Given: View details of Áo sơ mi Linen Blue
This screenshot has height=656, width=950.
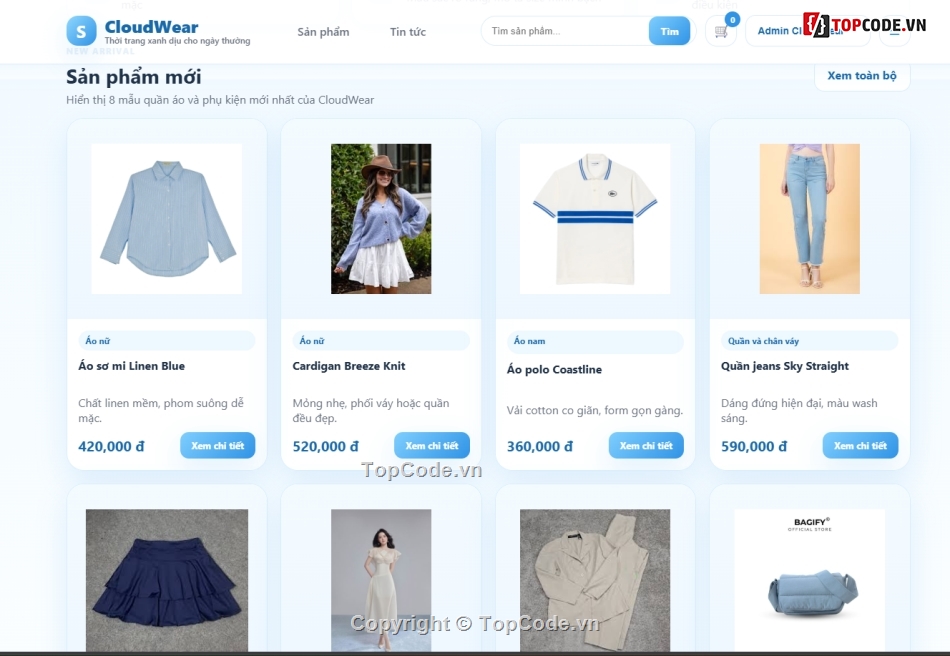Looking at the screenshot, I should point(218,445).
